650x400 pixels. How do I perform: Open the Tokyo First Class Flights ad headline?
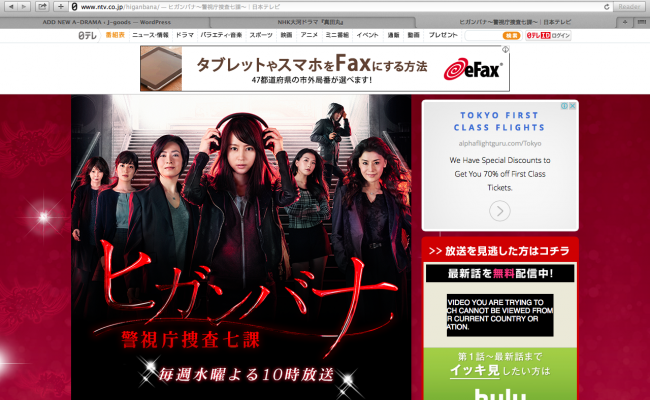pyautogui.click(x=499, y=121)
